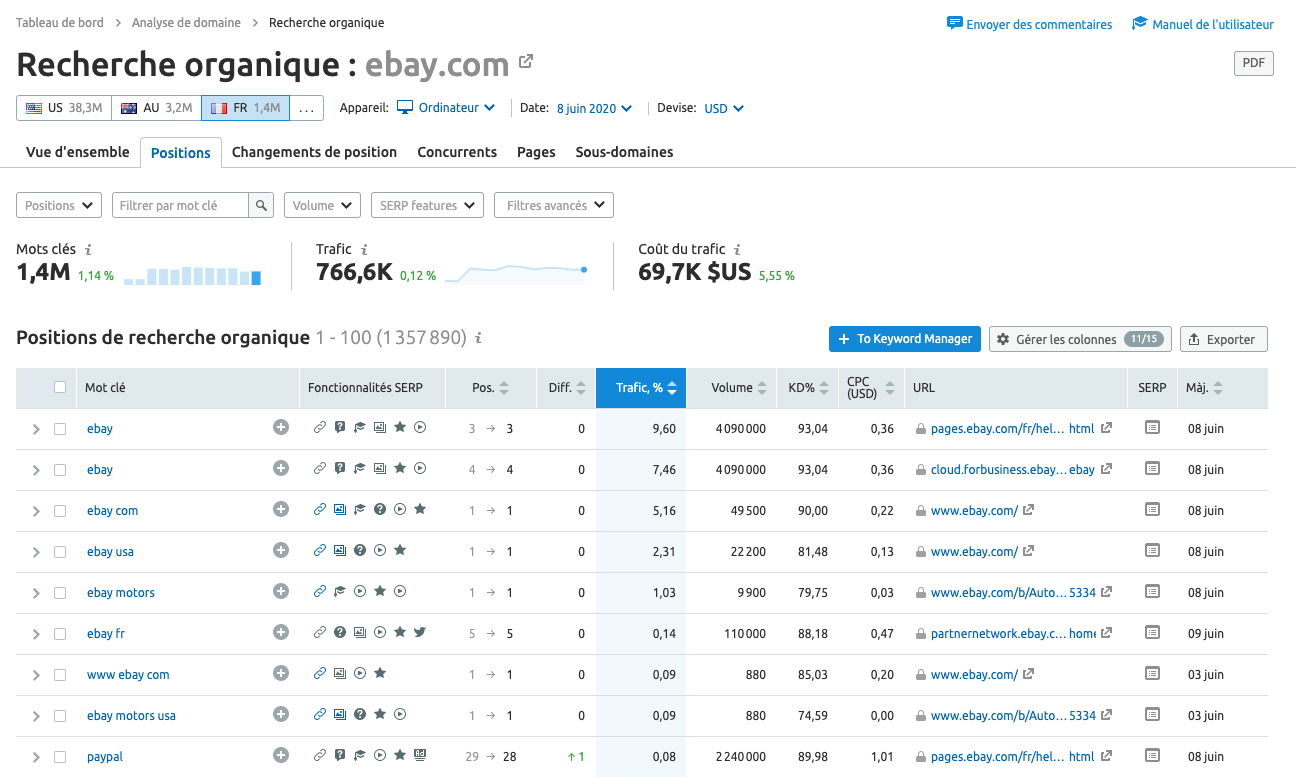This screenshot has width=1296, height=777.
Task: Check the box for 'ebay usa' row
Action: click(60, 552)
